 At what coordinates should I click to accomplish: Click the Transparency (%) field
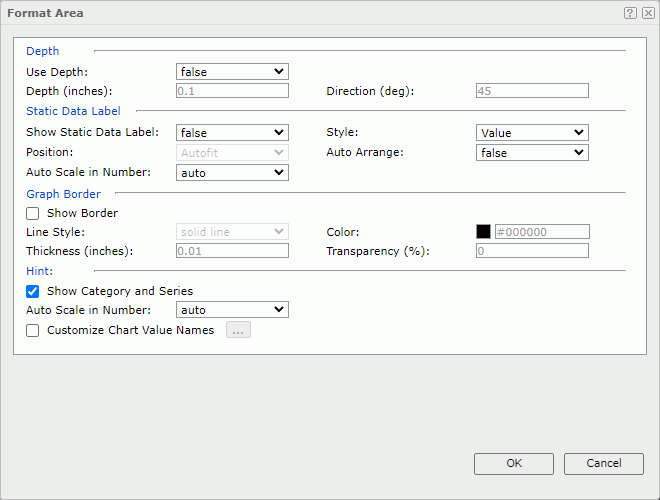point(532,251)
